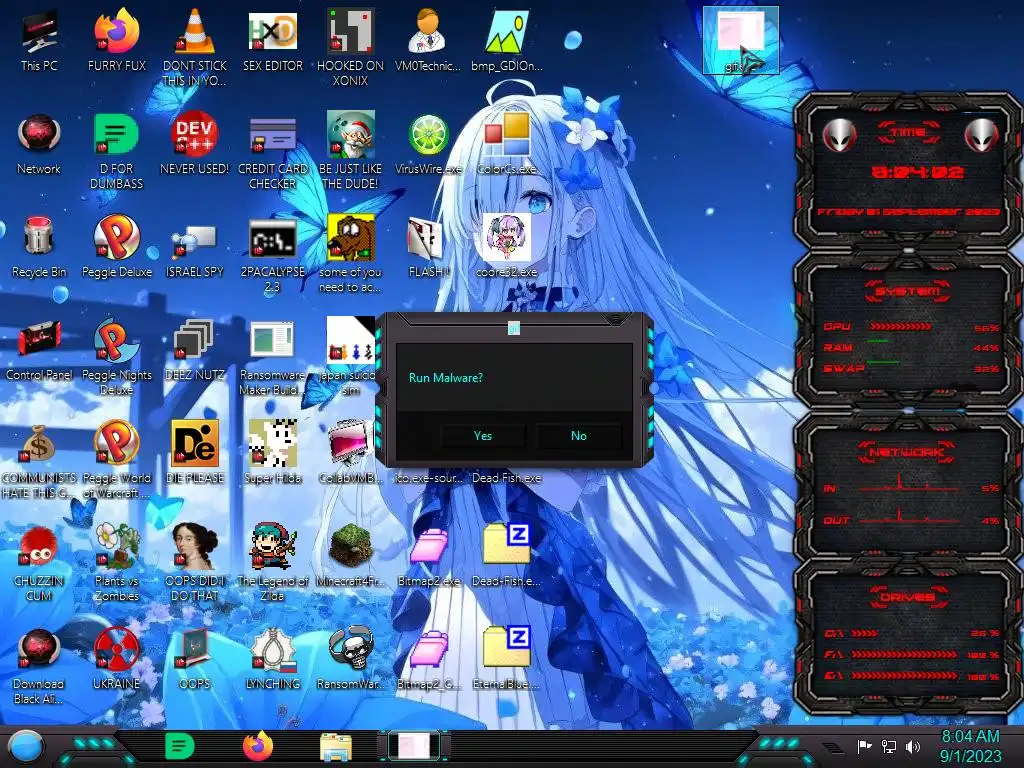Click the TIME clock widget panel

(909, 173)
